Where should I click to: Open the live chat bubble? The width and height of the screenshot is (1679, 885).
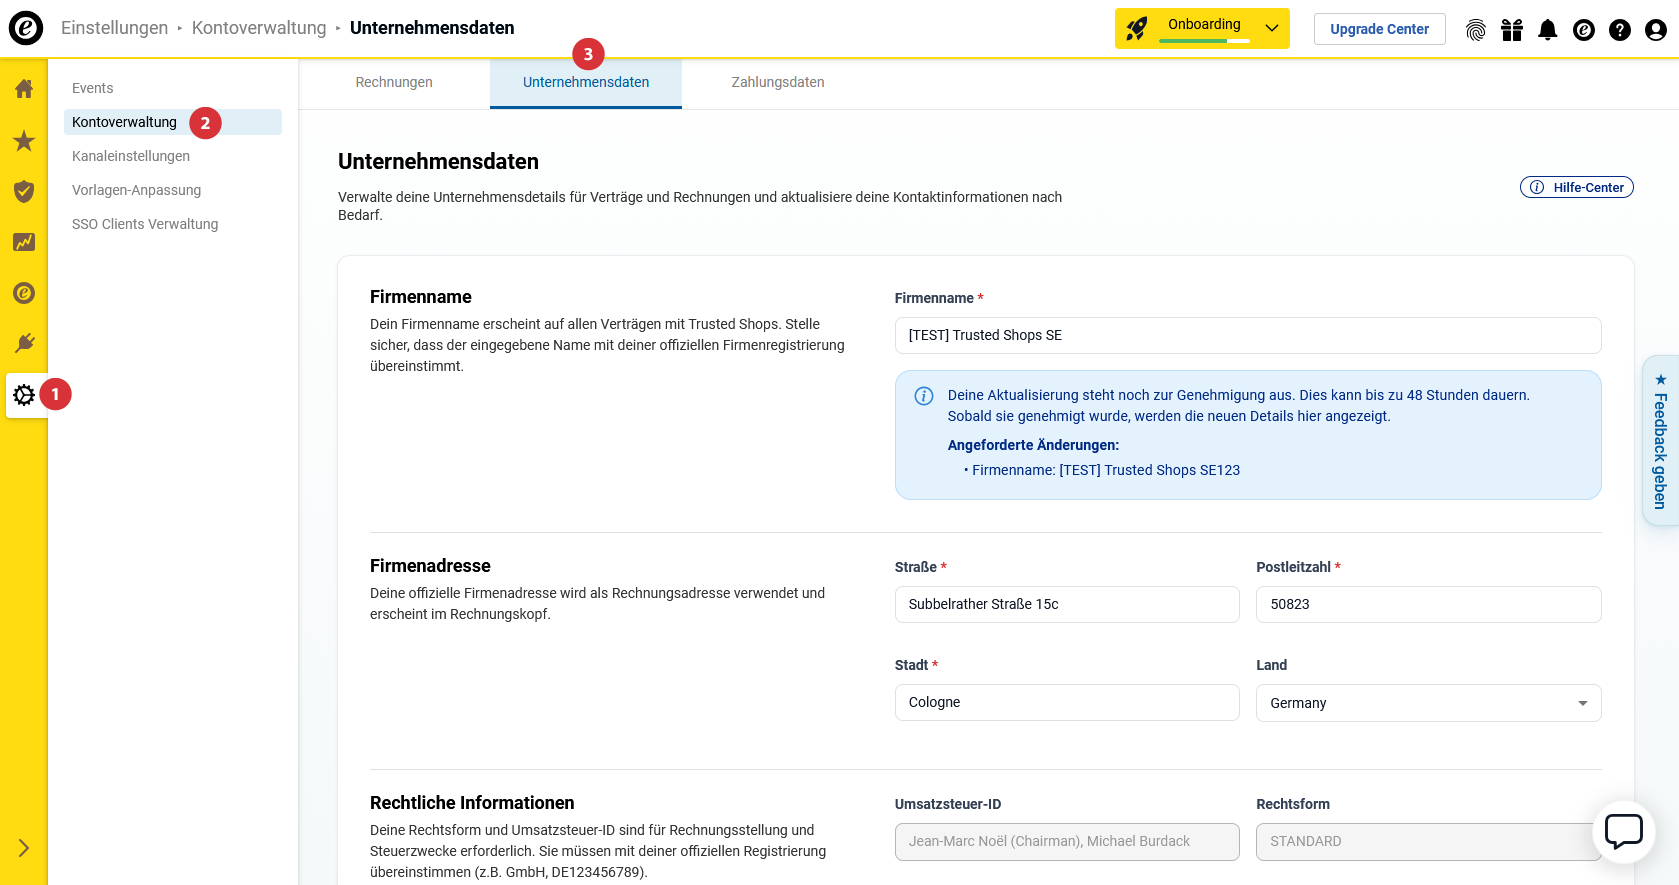click(x=1623, y=831)
